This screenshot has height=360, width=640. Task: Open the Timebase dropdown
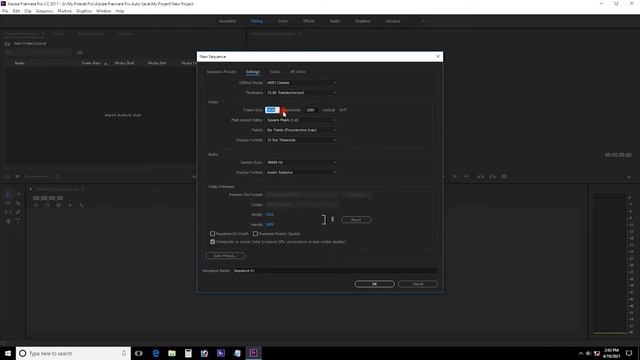tap(302, 93)
